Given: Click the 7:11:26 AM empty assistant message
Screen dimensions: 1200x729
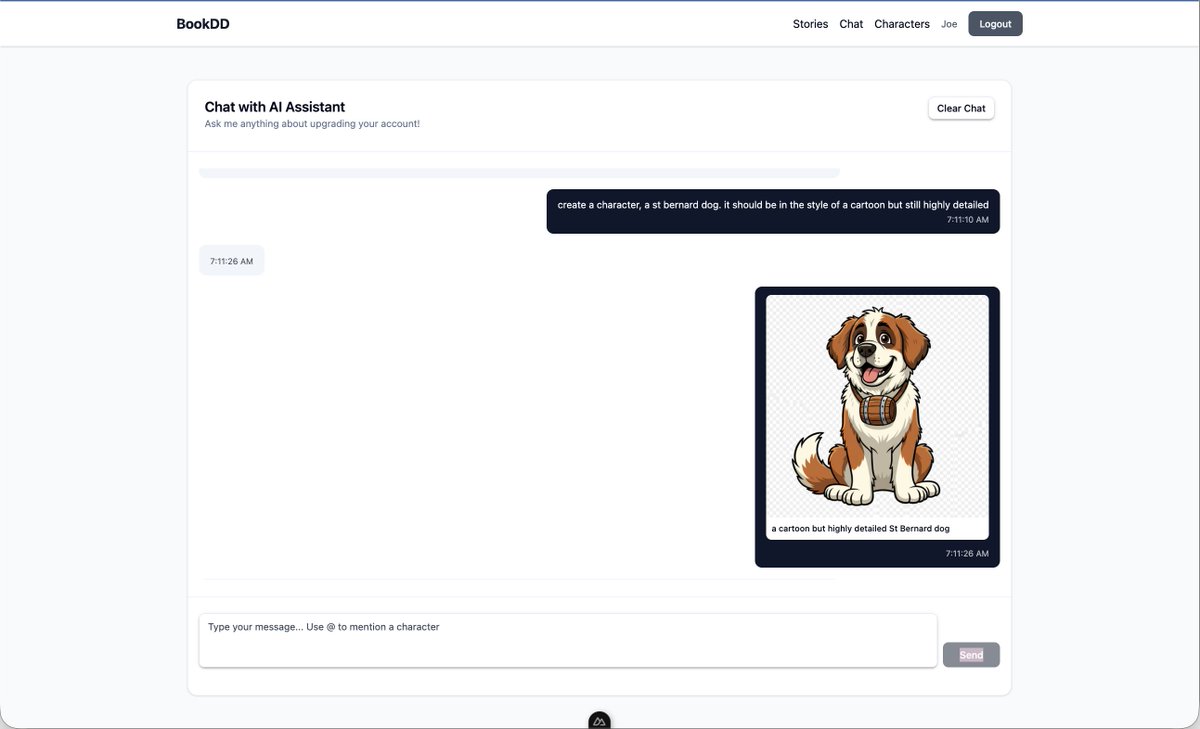Looking at the screenshot, I should pyautogui.click(x=232, y=260).
